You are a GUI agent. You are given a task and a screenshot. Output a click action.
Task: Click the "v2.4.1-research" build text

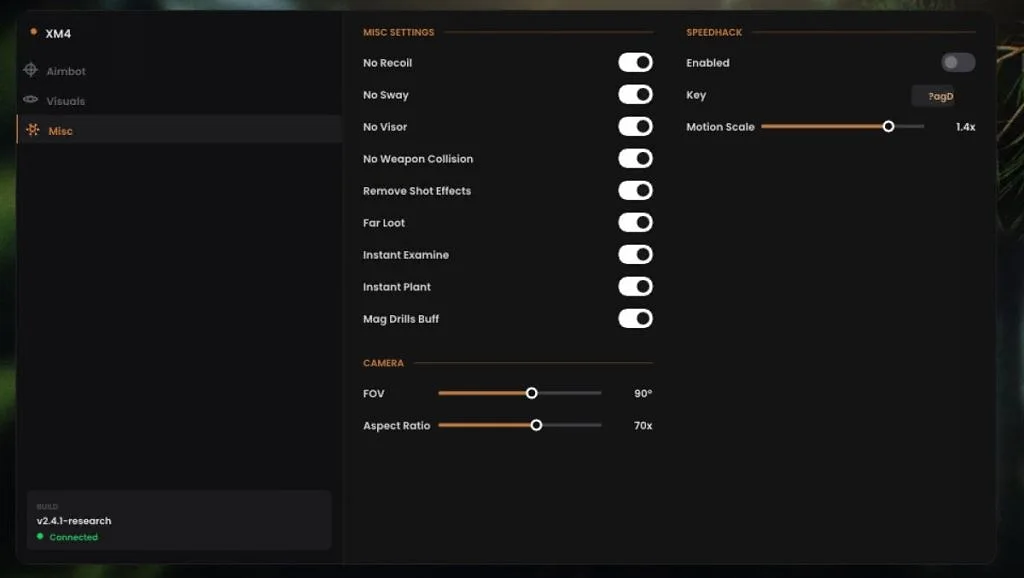[74, 521]
